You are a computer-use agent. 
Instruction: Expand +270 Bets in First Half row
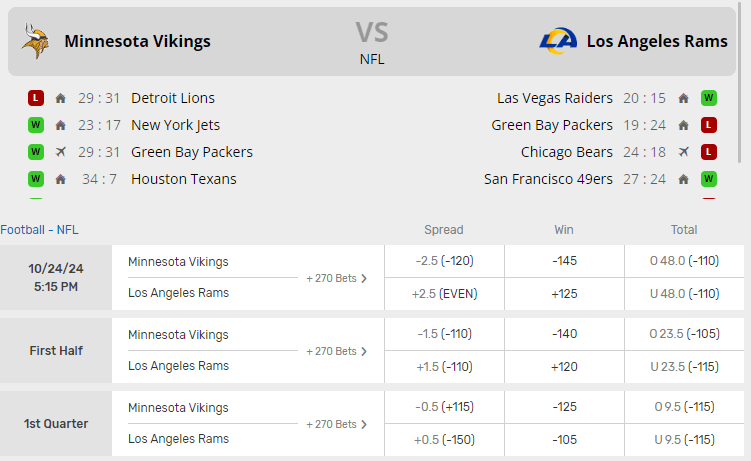point(337,351)
